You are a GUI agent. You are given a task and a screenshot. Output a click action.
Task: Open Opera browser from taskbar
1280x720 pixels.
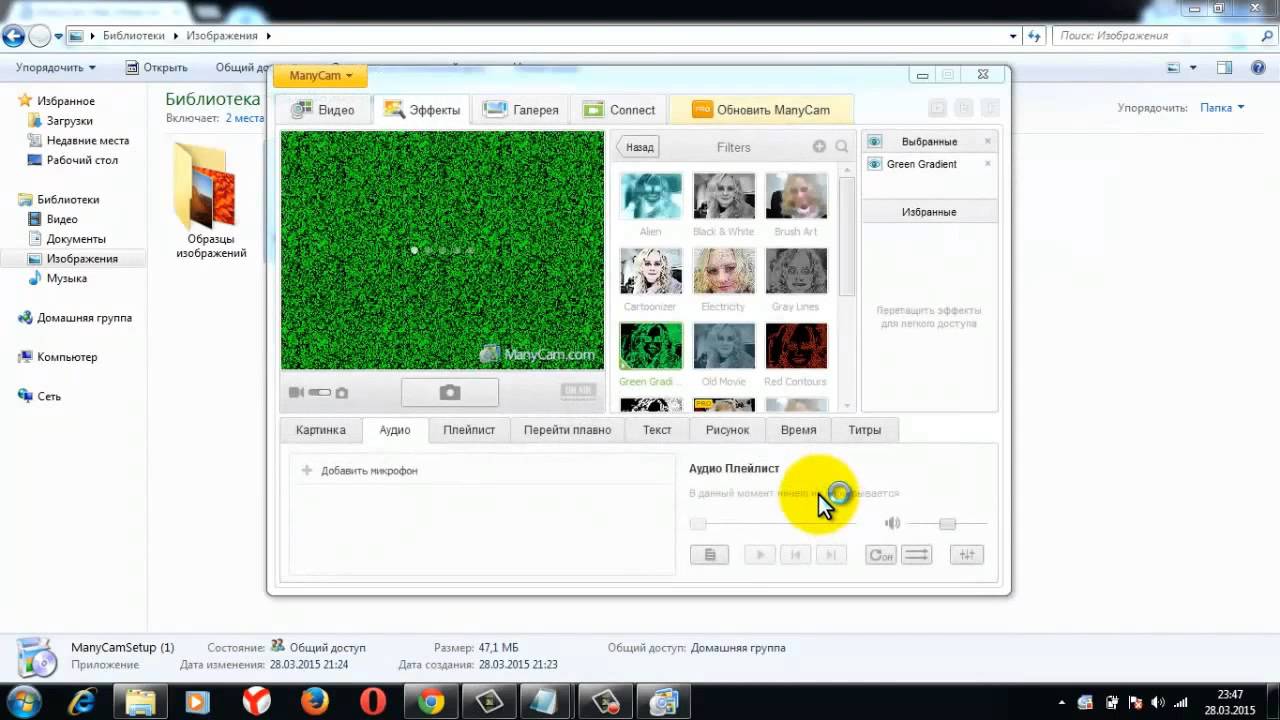pos(373,702)
